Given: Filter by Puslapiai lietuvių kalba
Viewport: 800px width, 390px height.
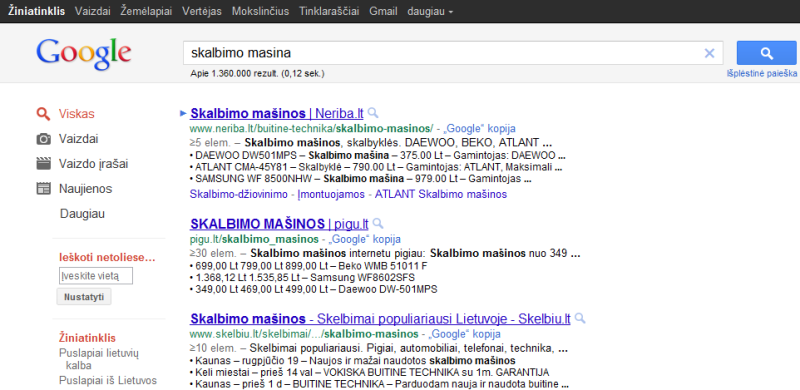Looking at the screenshot, I should pyautogui.click(x=98, y=359).
